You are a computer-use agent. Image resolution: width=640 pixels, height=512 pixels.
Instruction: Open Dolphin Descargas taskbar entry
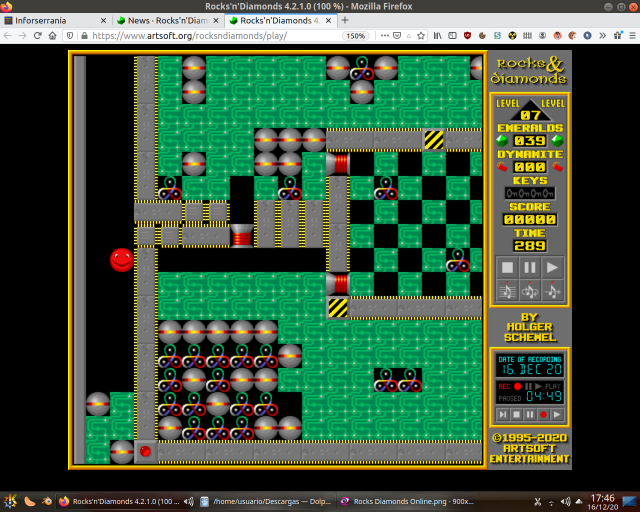pos(266,501)
